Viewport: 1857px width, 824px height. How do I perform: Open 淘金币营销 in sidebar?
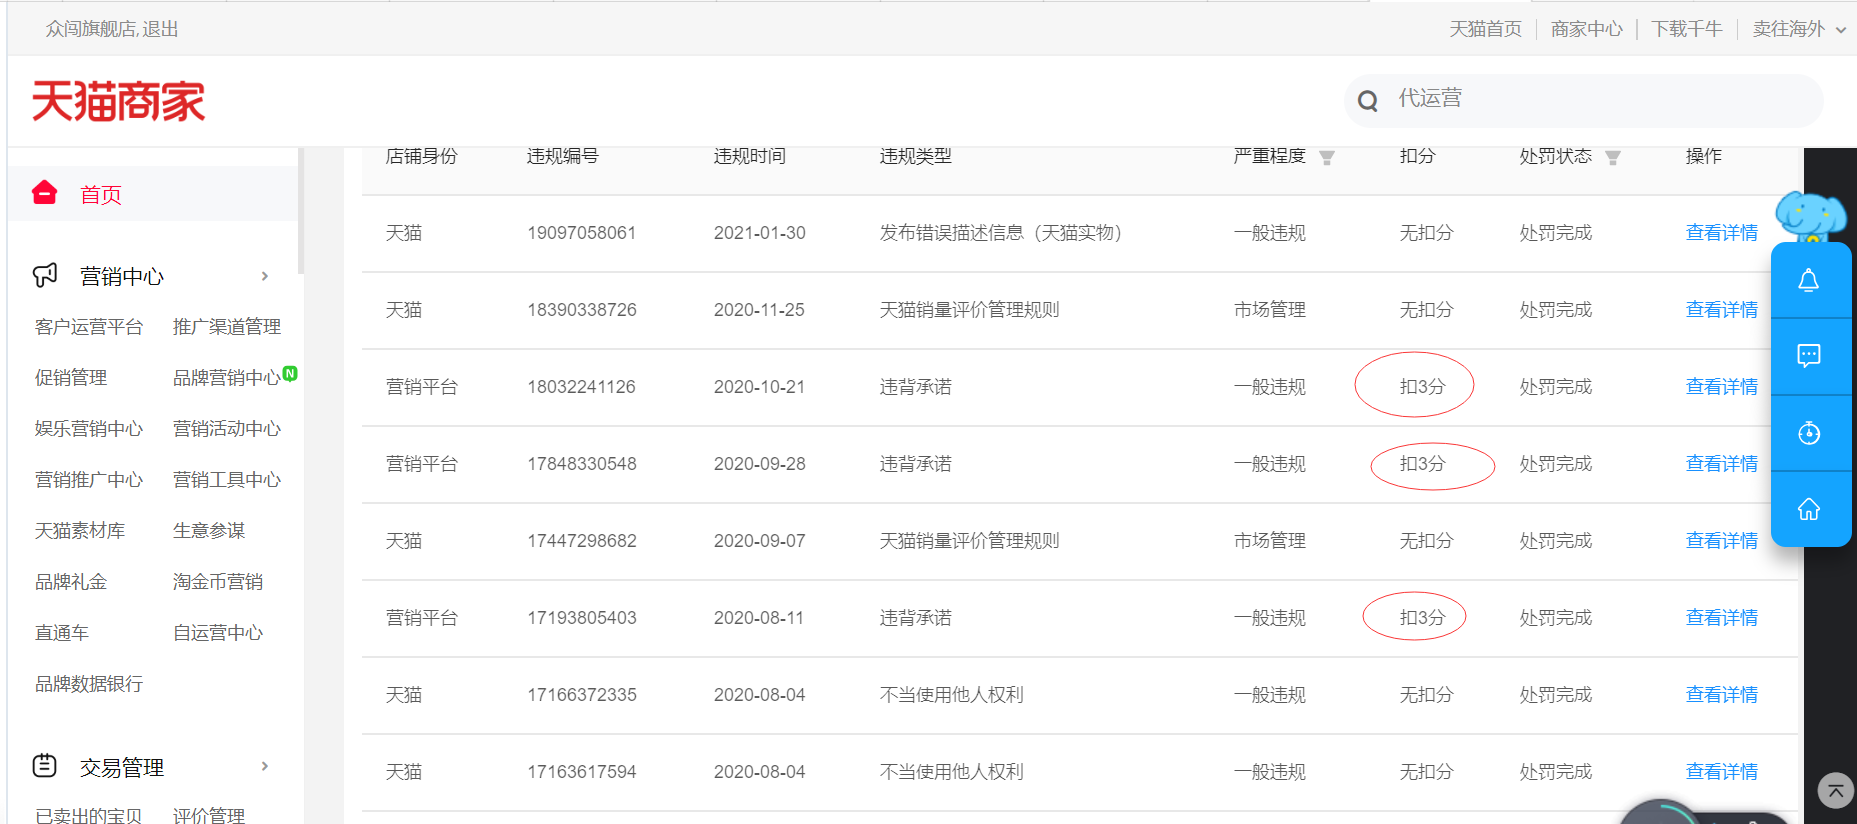(218, 582)
